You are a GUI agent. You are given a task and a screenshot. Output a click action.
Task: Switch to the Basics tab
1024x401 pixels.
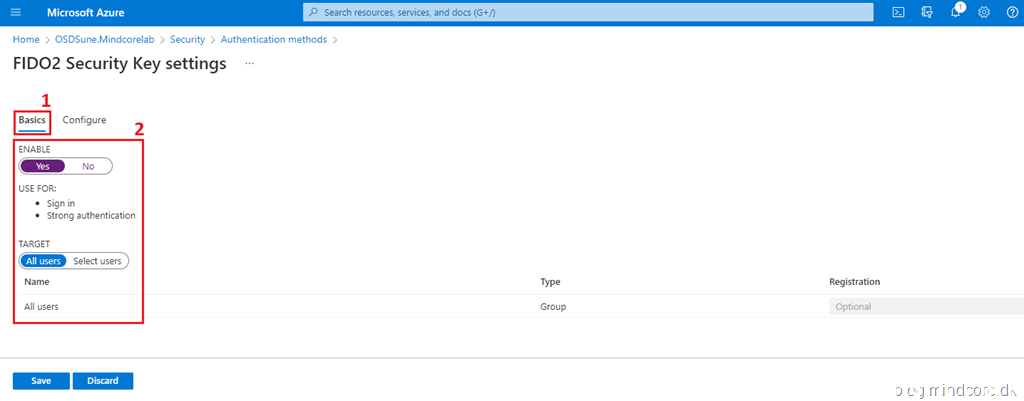click(32, 120)
